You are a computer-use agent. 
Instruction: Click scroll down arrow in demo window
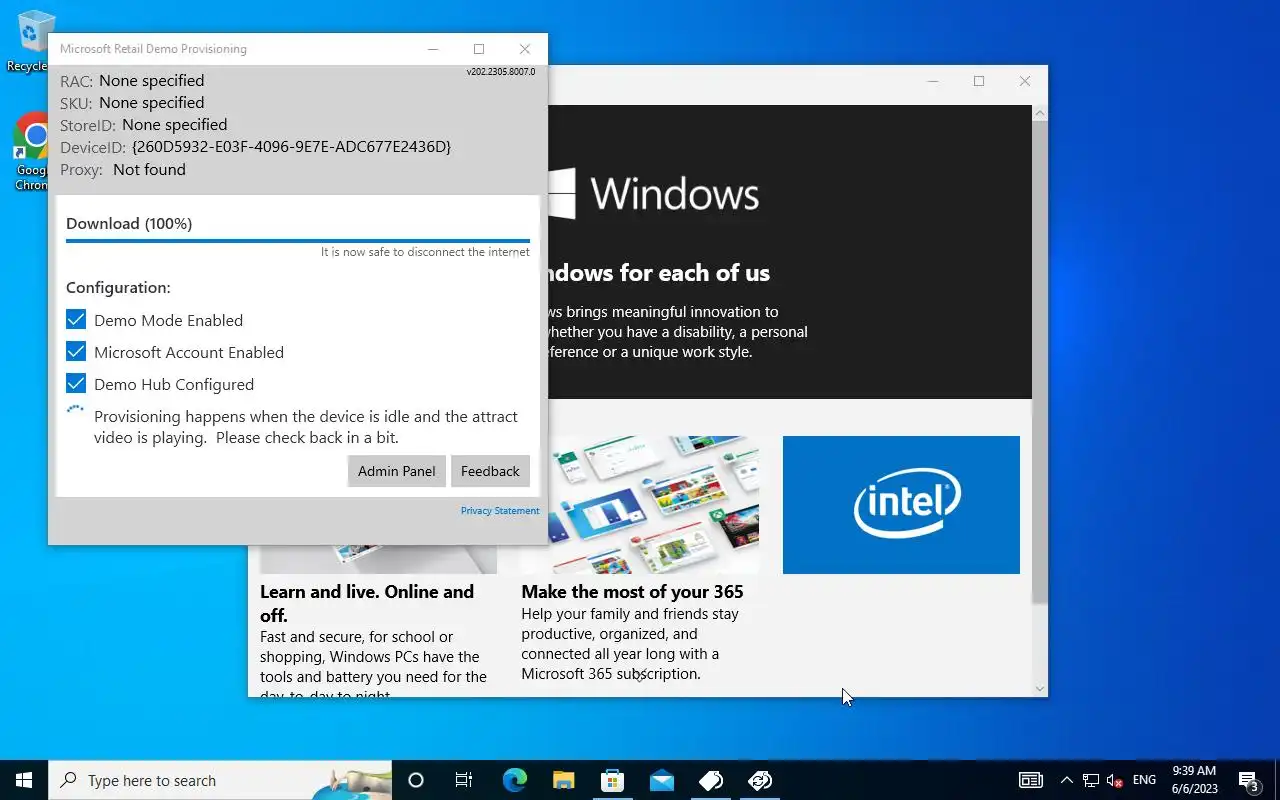[1039, 688]
